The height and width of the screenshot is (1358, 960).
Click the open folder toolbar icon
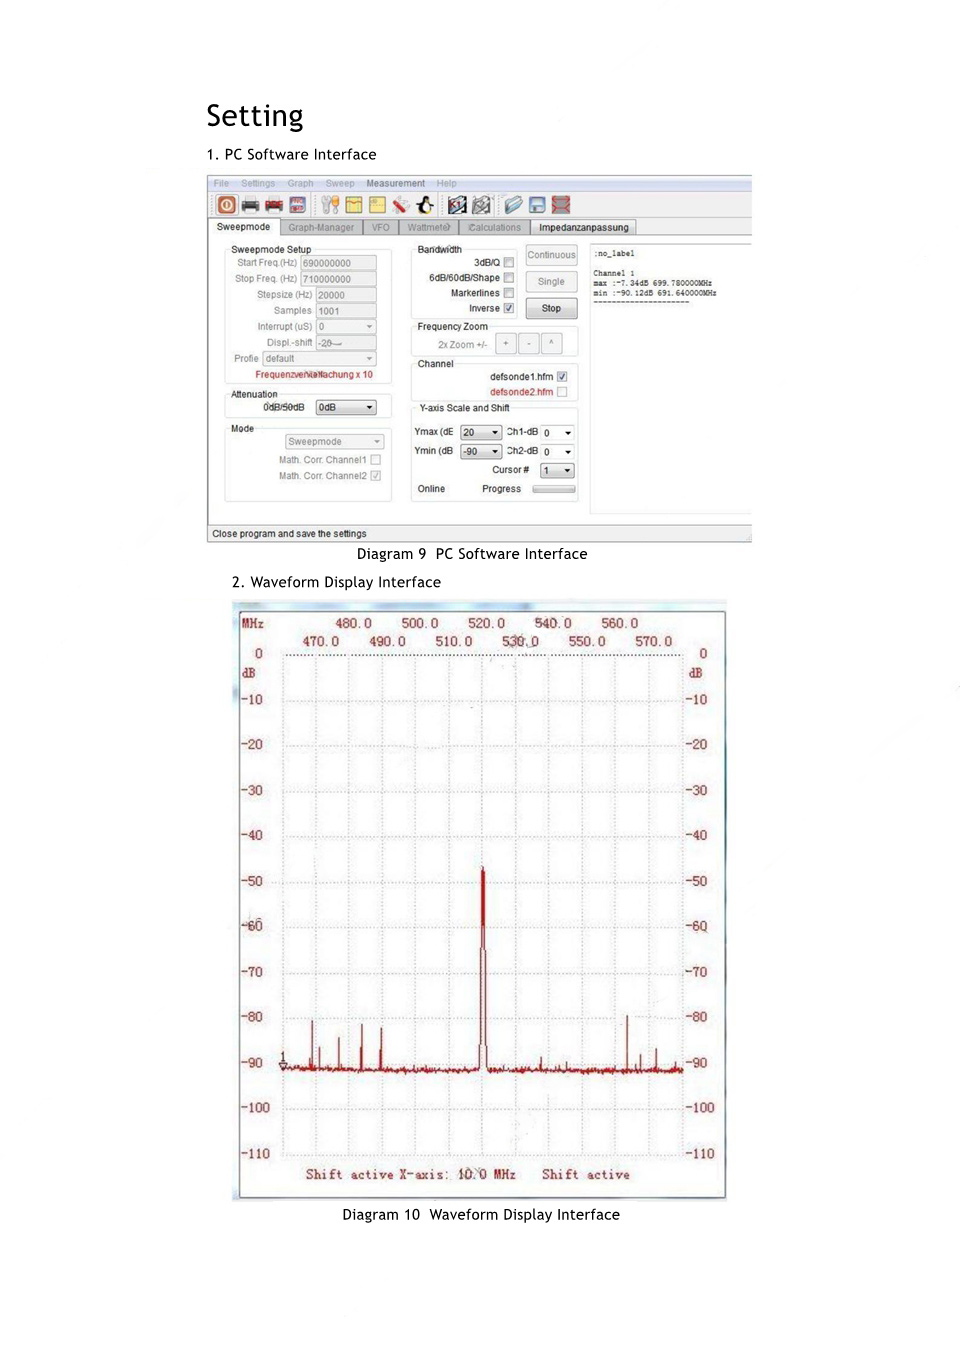(513, 205)
